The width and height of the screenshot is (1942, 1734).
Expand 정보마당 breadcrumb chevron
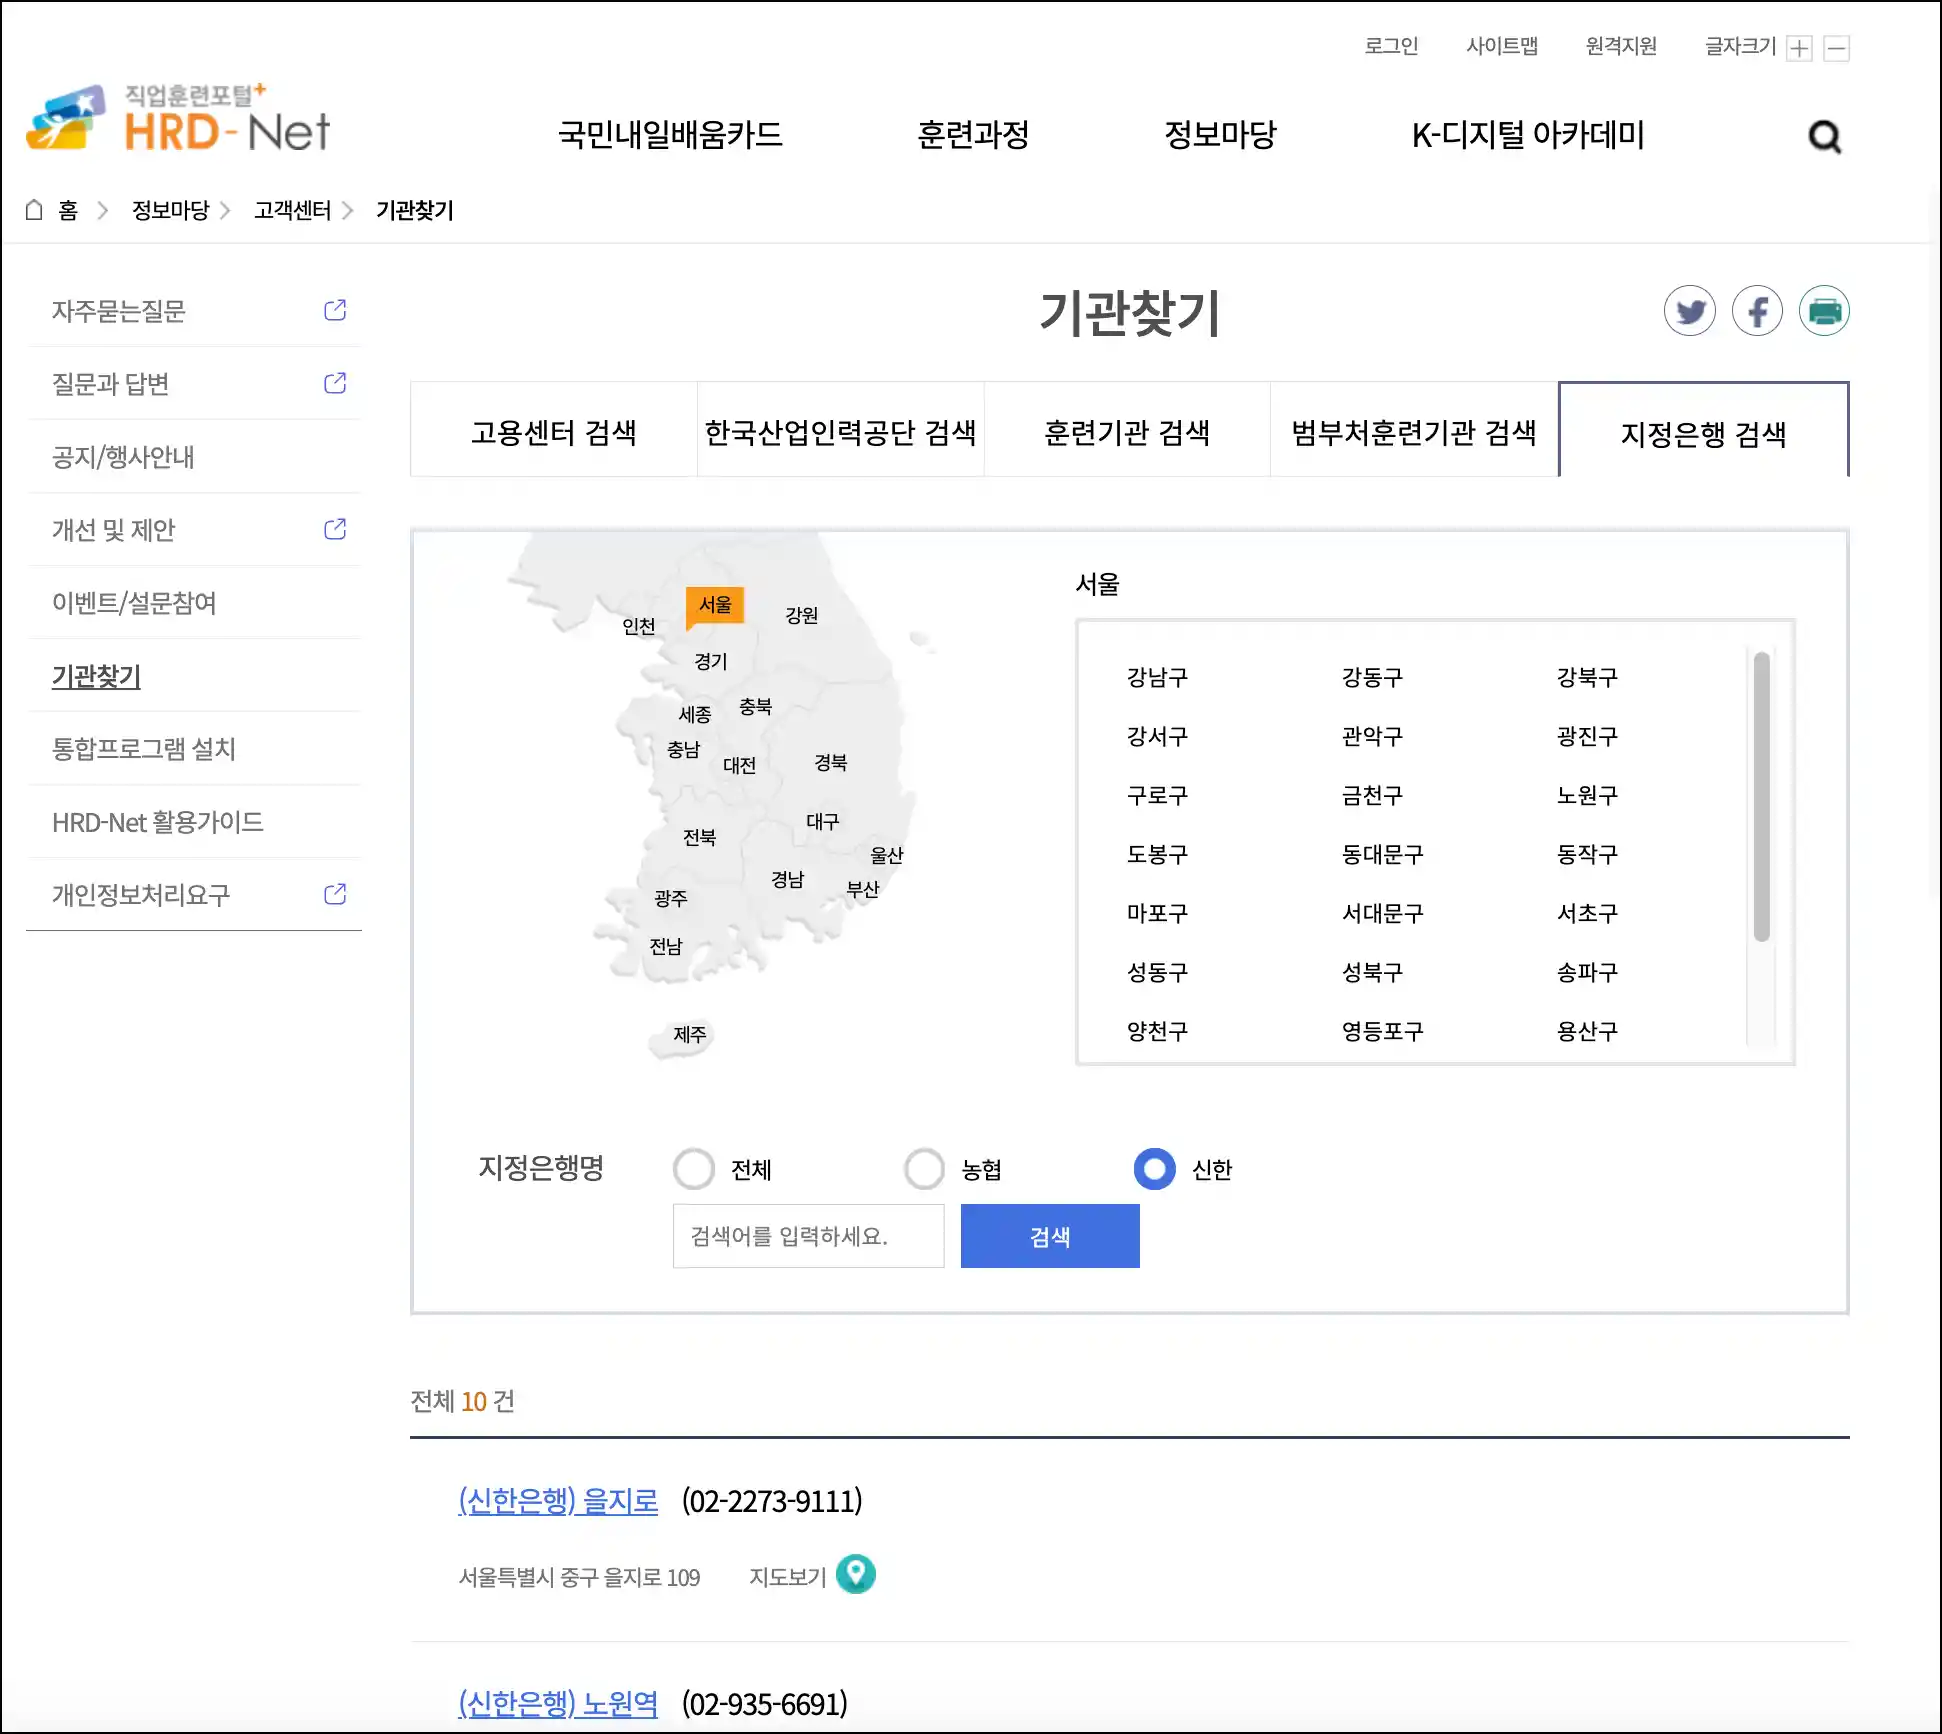225,210
